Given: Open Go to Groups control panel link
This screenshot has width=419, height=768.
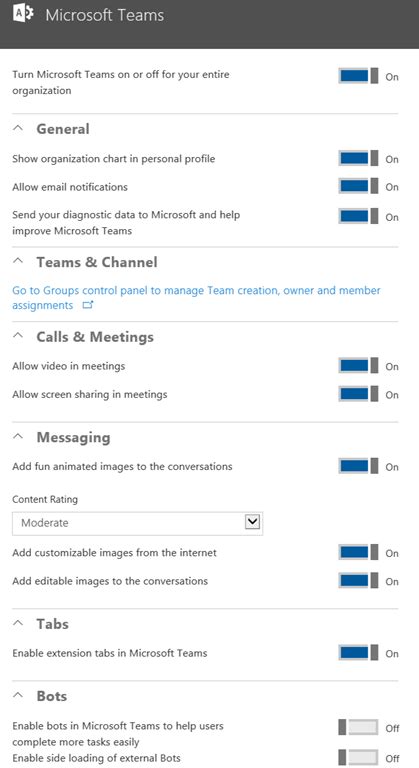Looking at the screenshot, I should coord(196,297).
